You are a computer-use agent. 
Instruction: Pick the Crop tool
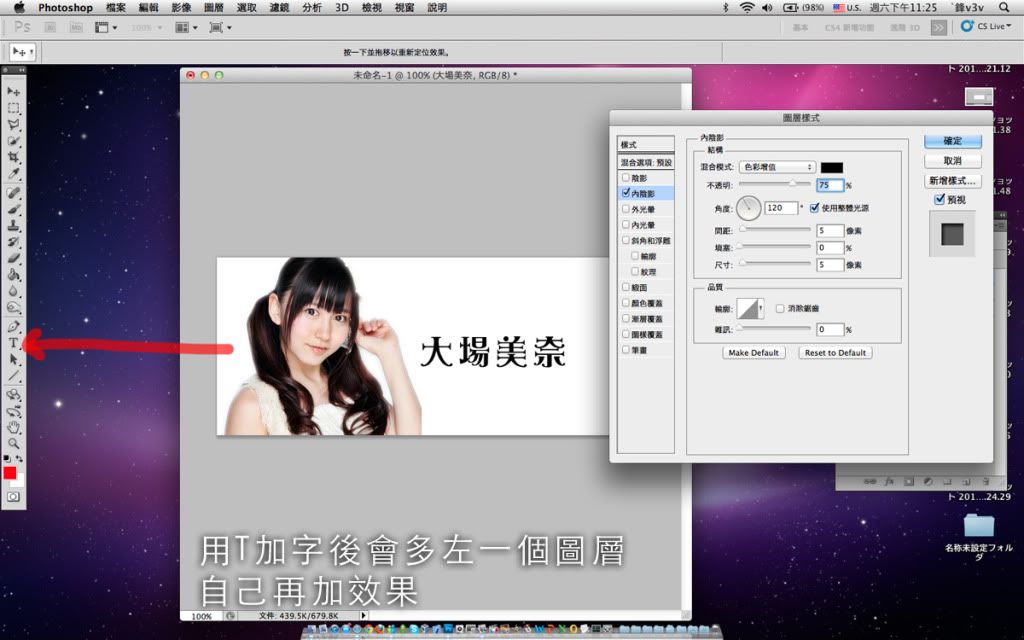(x=14, y=158)
